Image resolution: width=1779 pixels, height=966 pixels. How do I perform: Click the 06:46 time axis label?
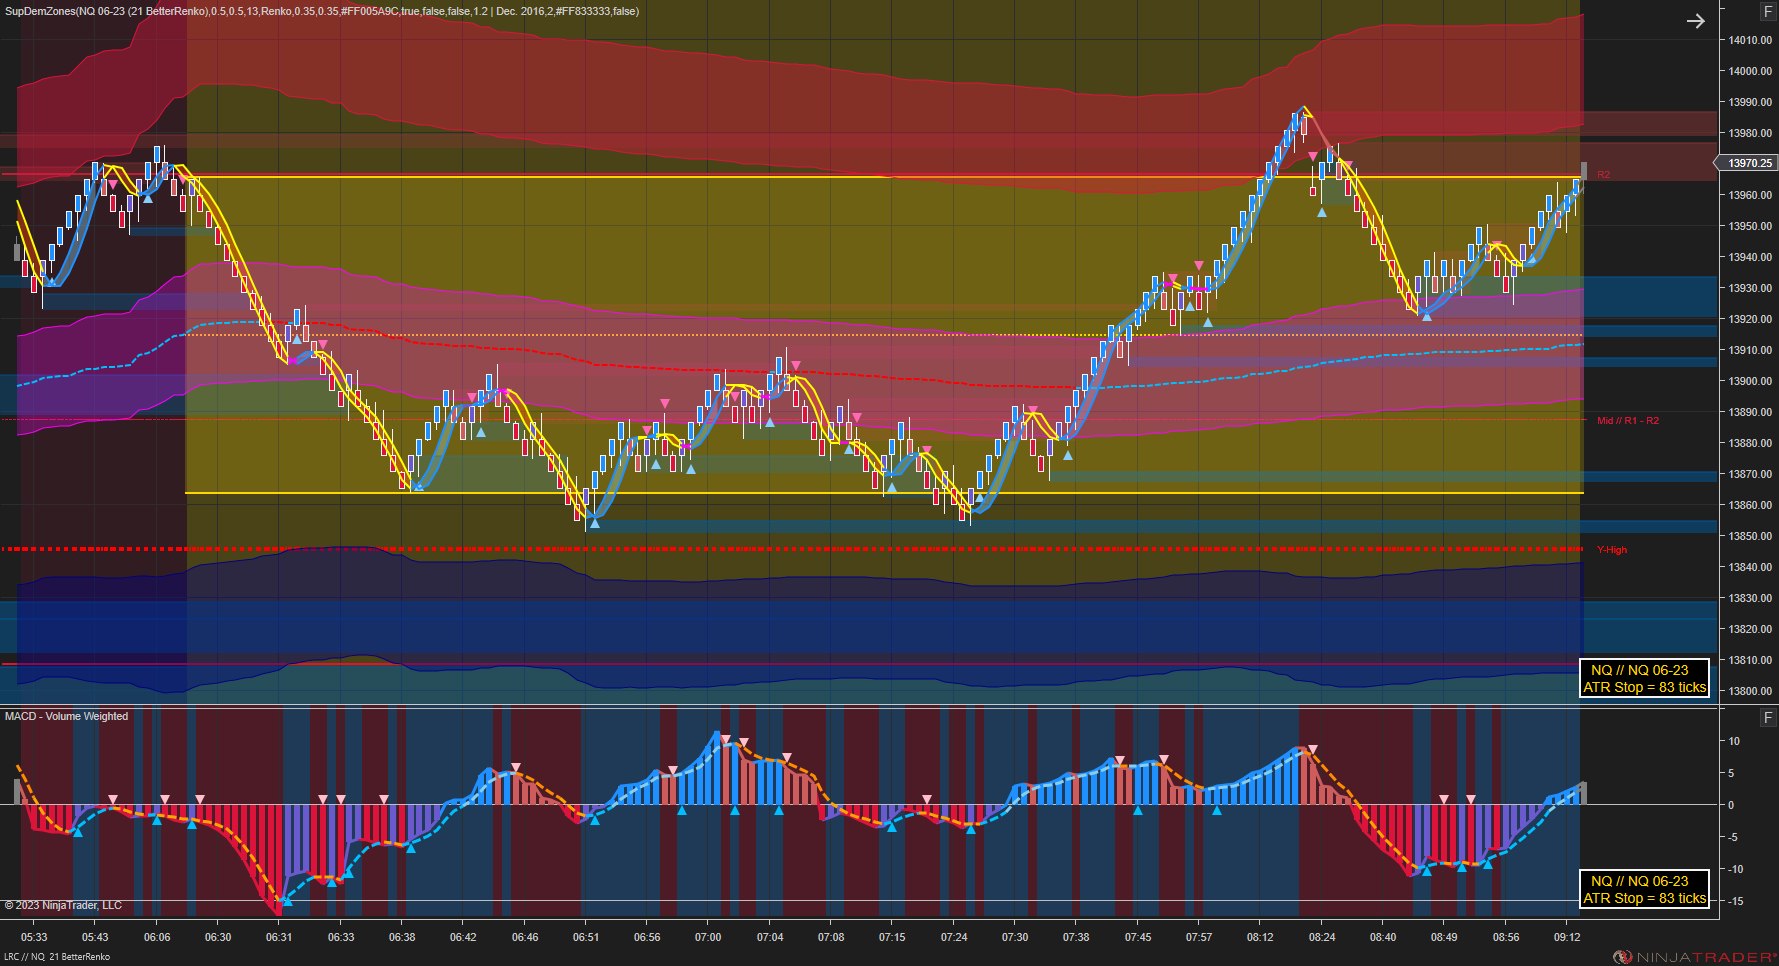point(525,937)
